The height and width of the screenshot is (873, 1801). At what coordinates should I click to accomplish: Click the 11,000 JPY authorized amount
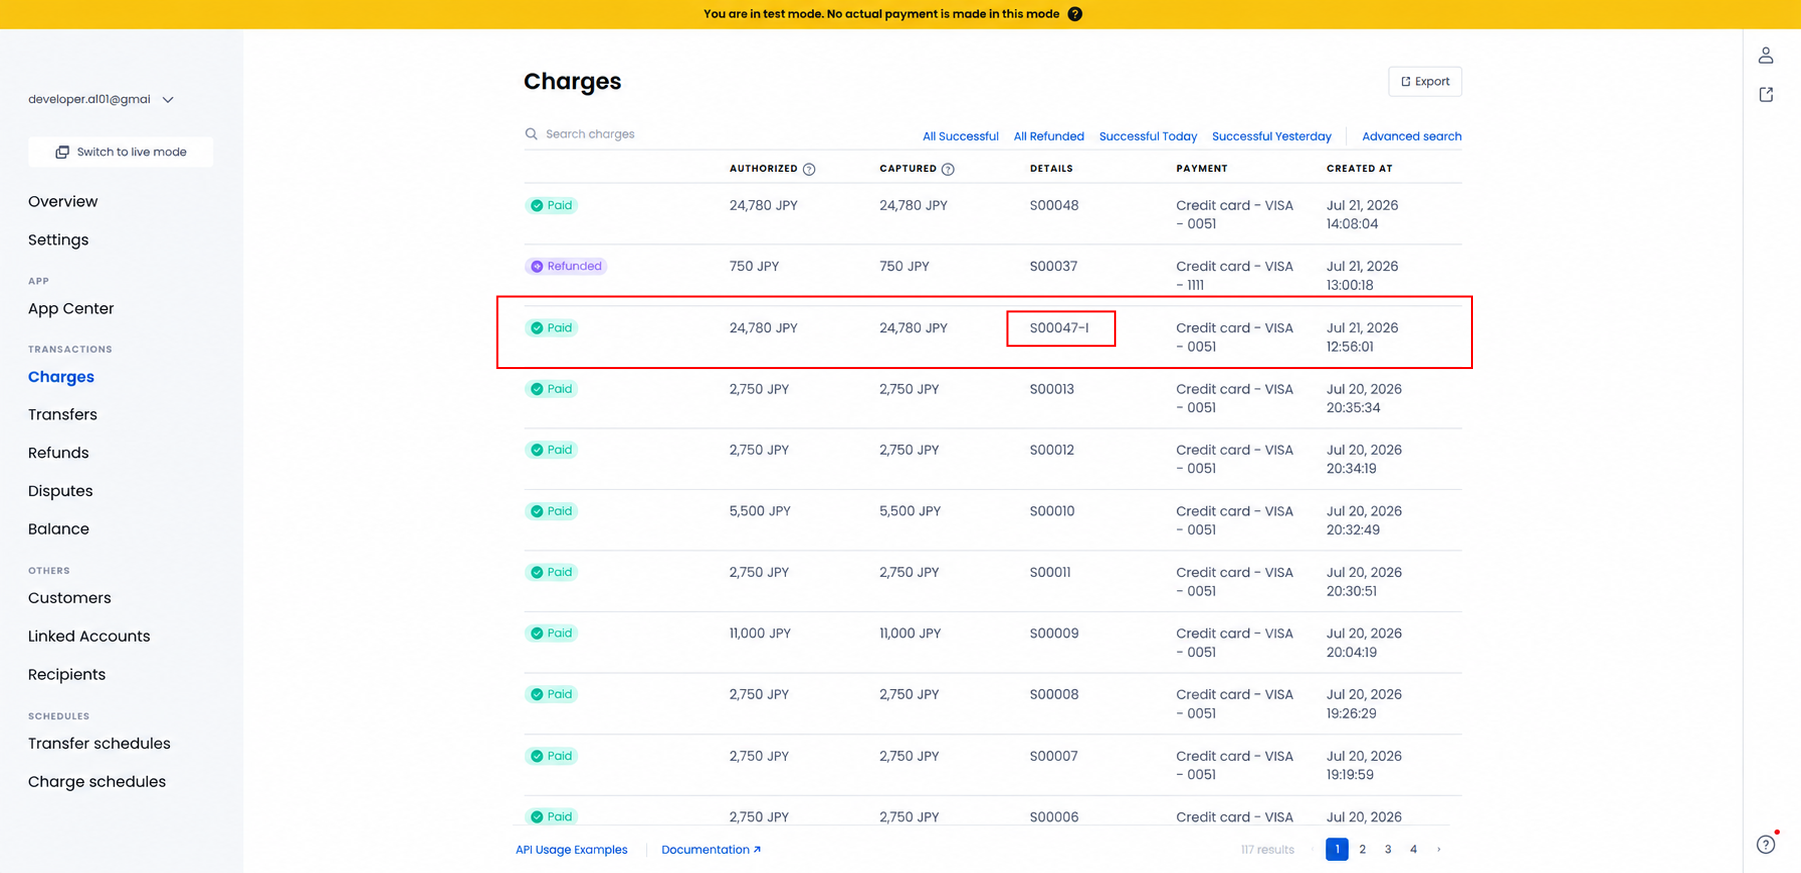(x=760, y=633)
